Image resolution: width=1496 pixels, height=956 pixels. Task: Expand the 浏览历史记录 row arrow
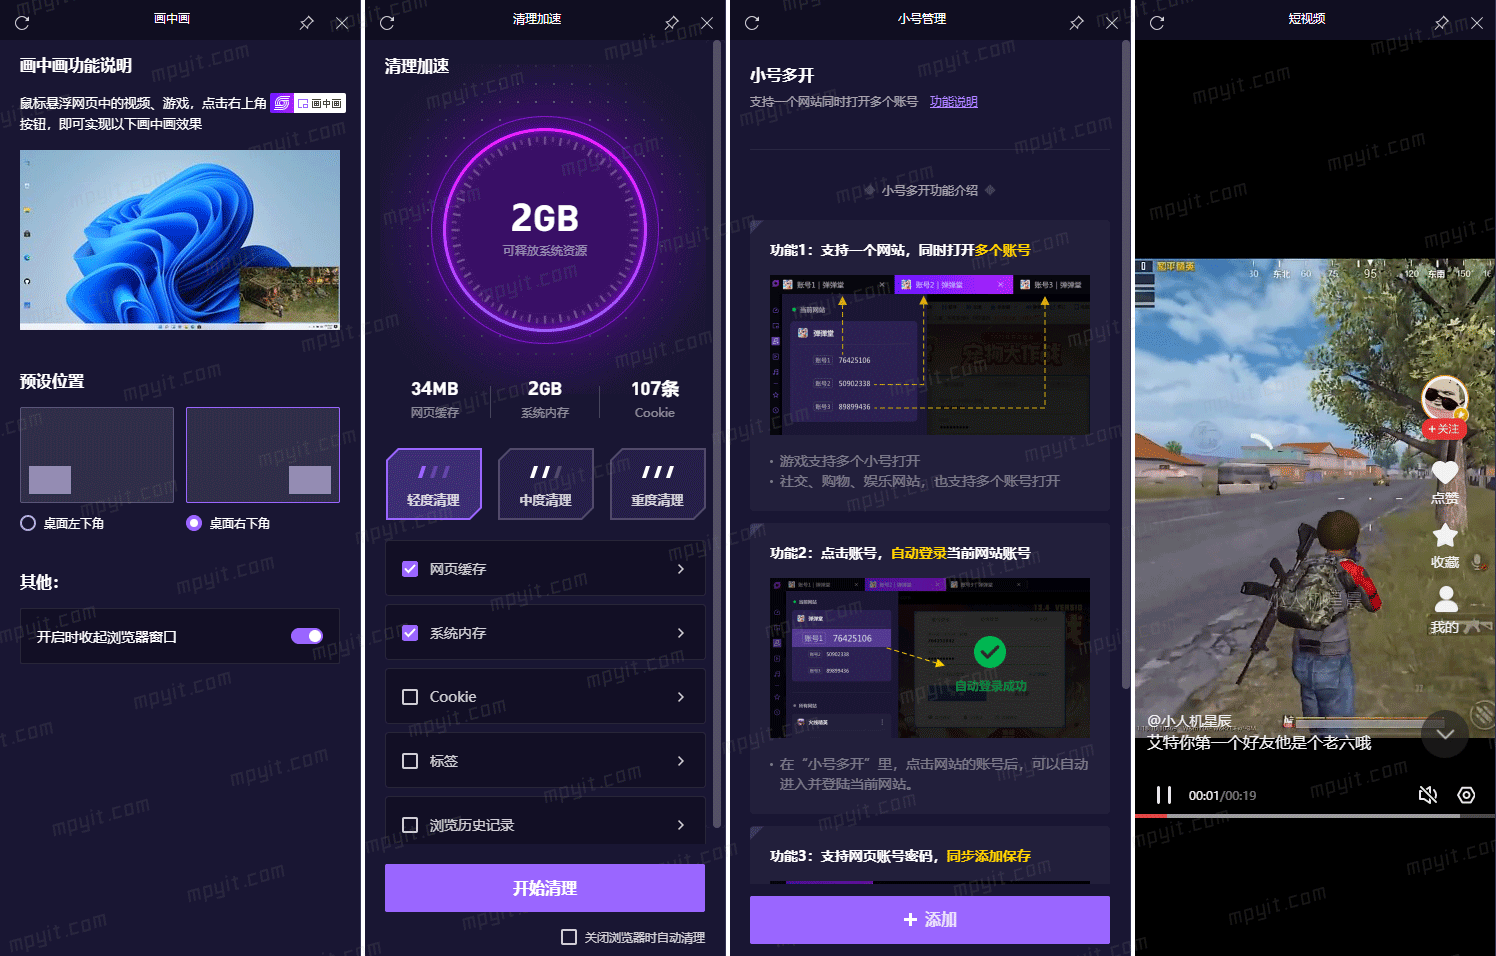681,825
